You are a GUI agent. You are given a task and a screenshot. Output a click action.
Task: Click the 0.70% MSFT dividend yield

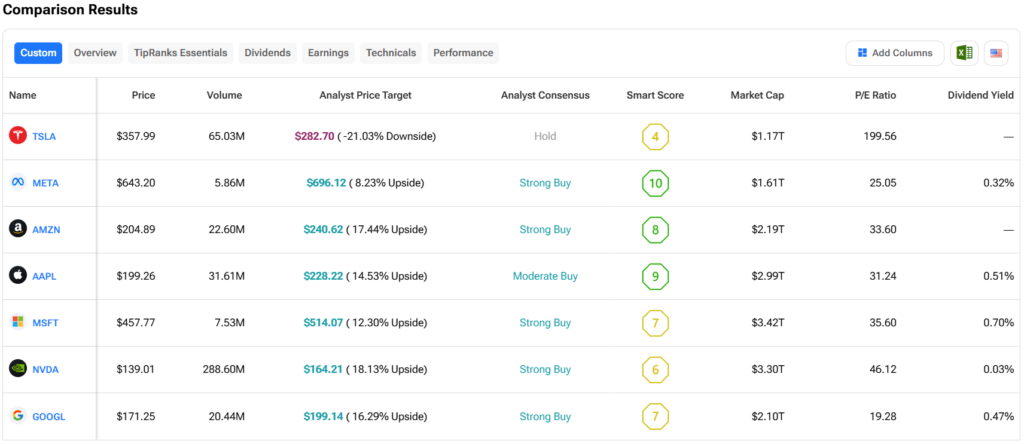tap(999, 323)
